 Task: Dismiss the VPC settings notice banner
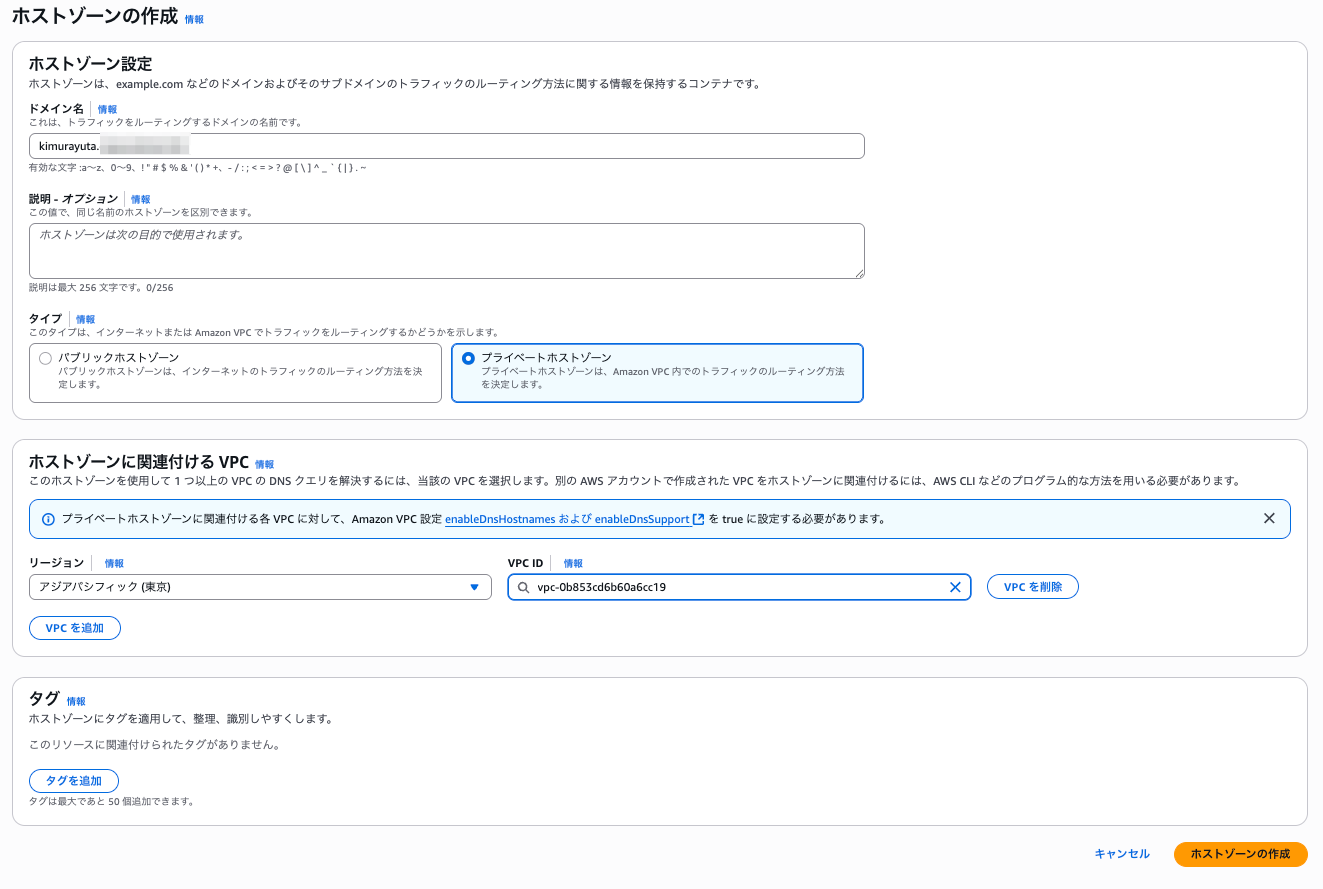point(1269,518)
